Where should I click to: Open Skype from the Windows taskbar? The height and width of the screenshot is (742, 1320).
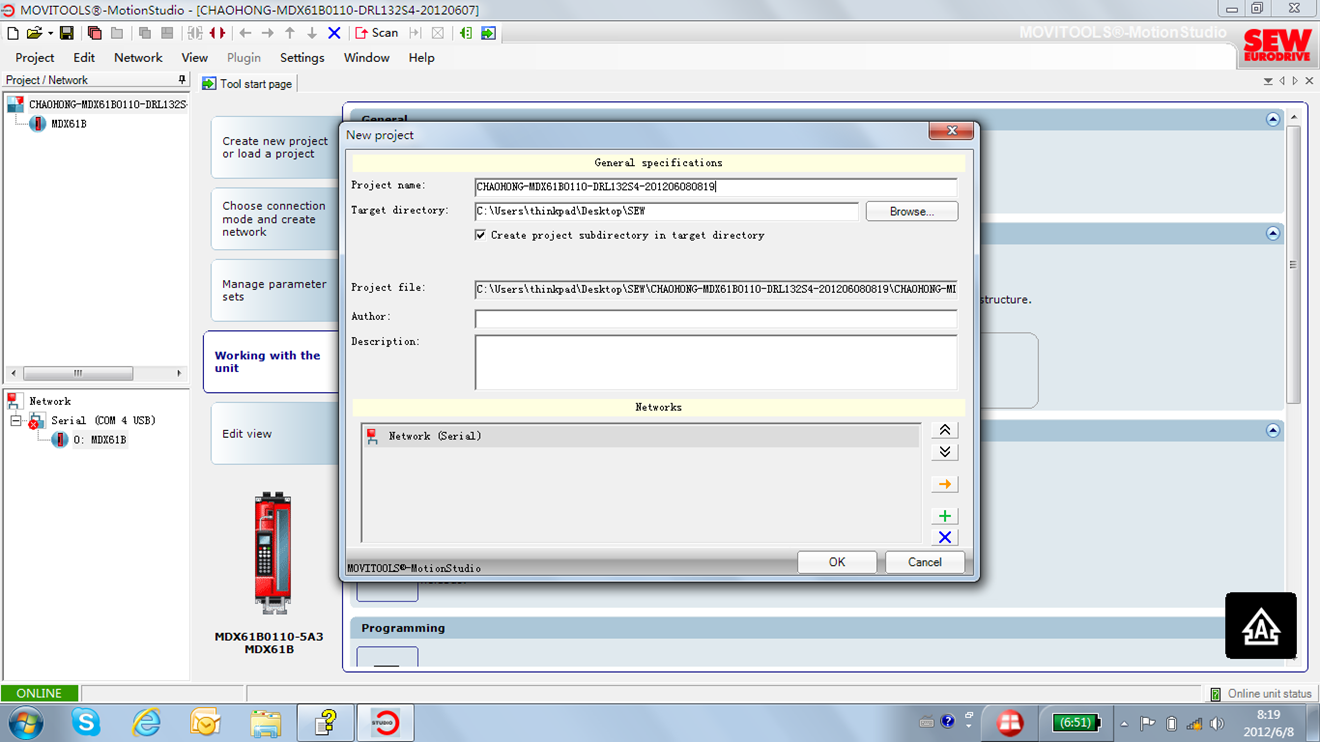(86, 722)
